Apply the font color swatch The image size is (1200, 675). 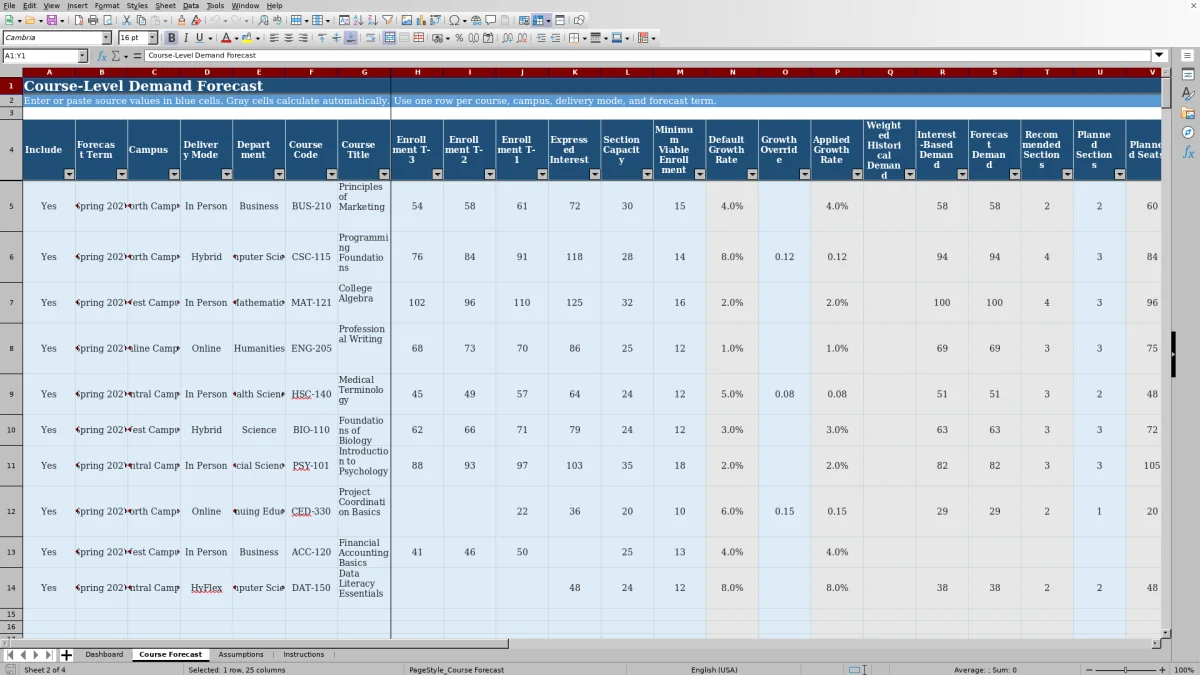pos(226,38)
